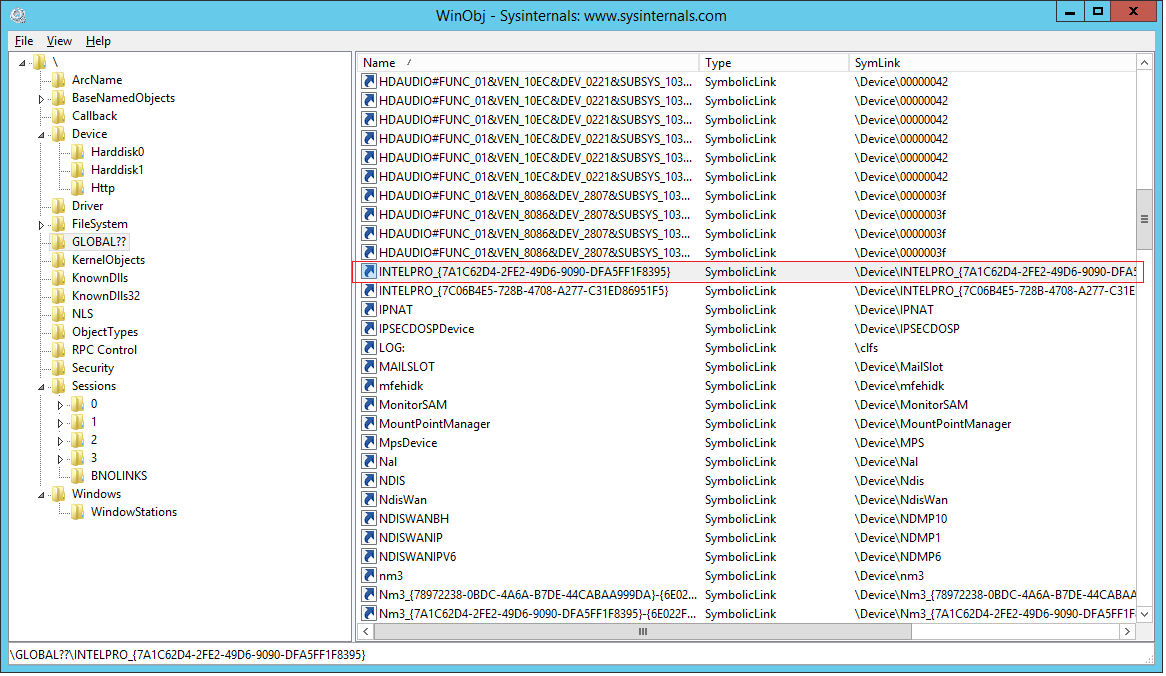Select the WindowStations folder icon
Screen dimensions: 1166x676
(77, 512)
